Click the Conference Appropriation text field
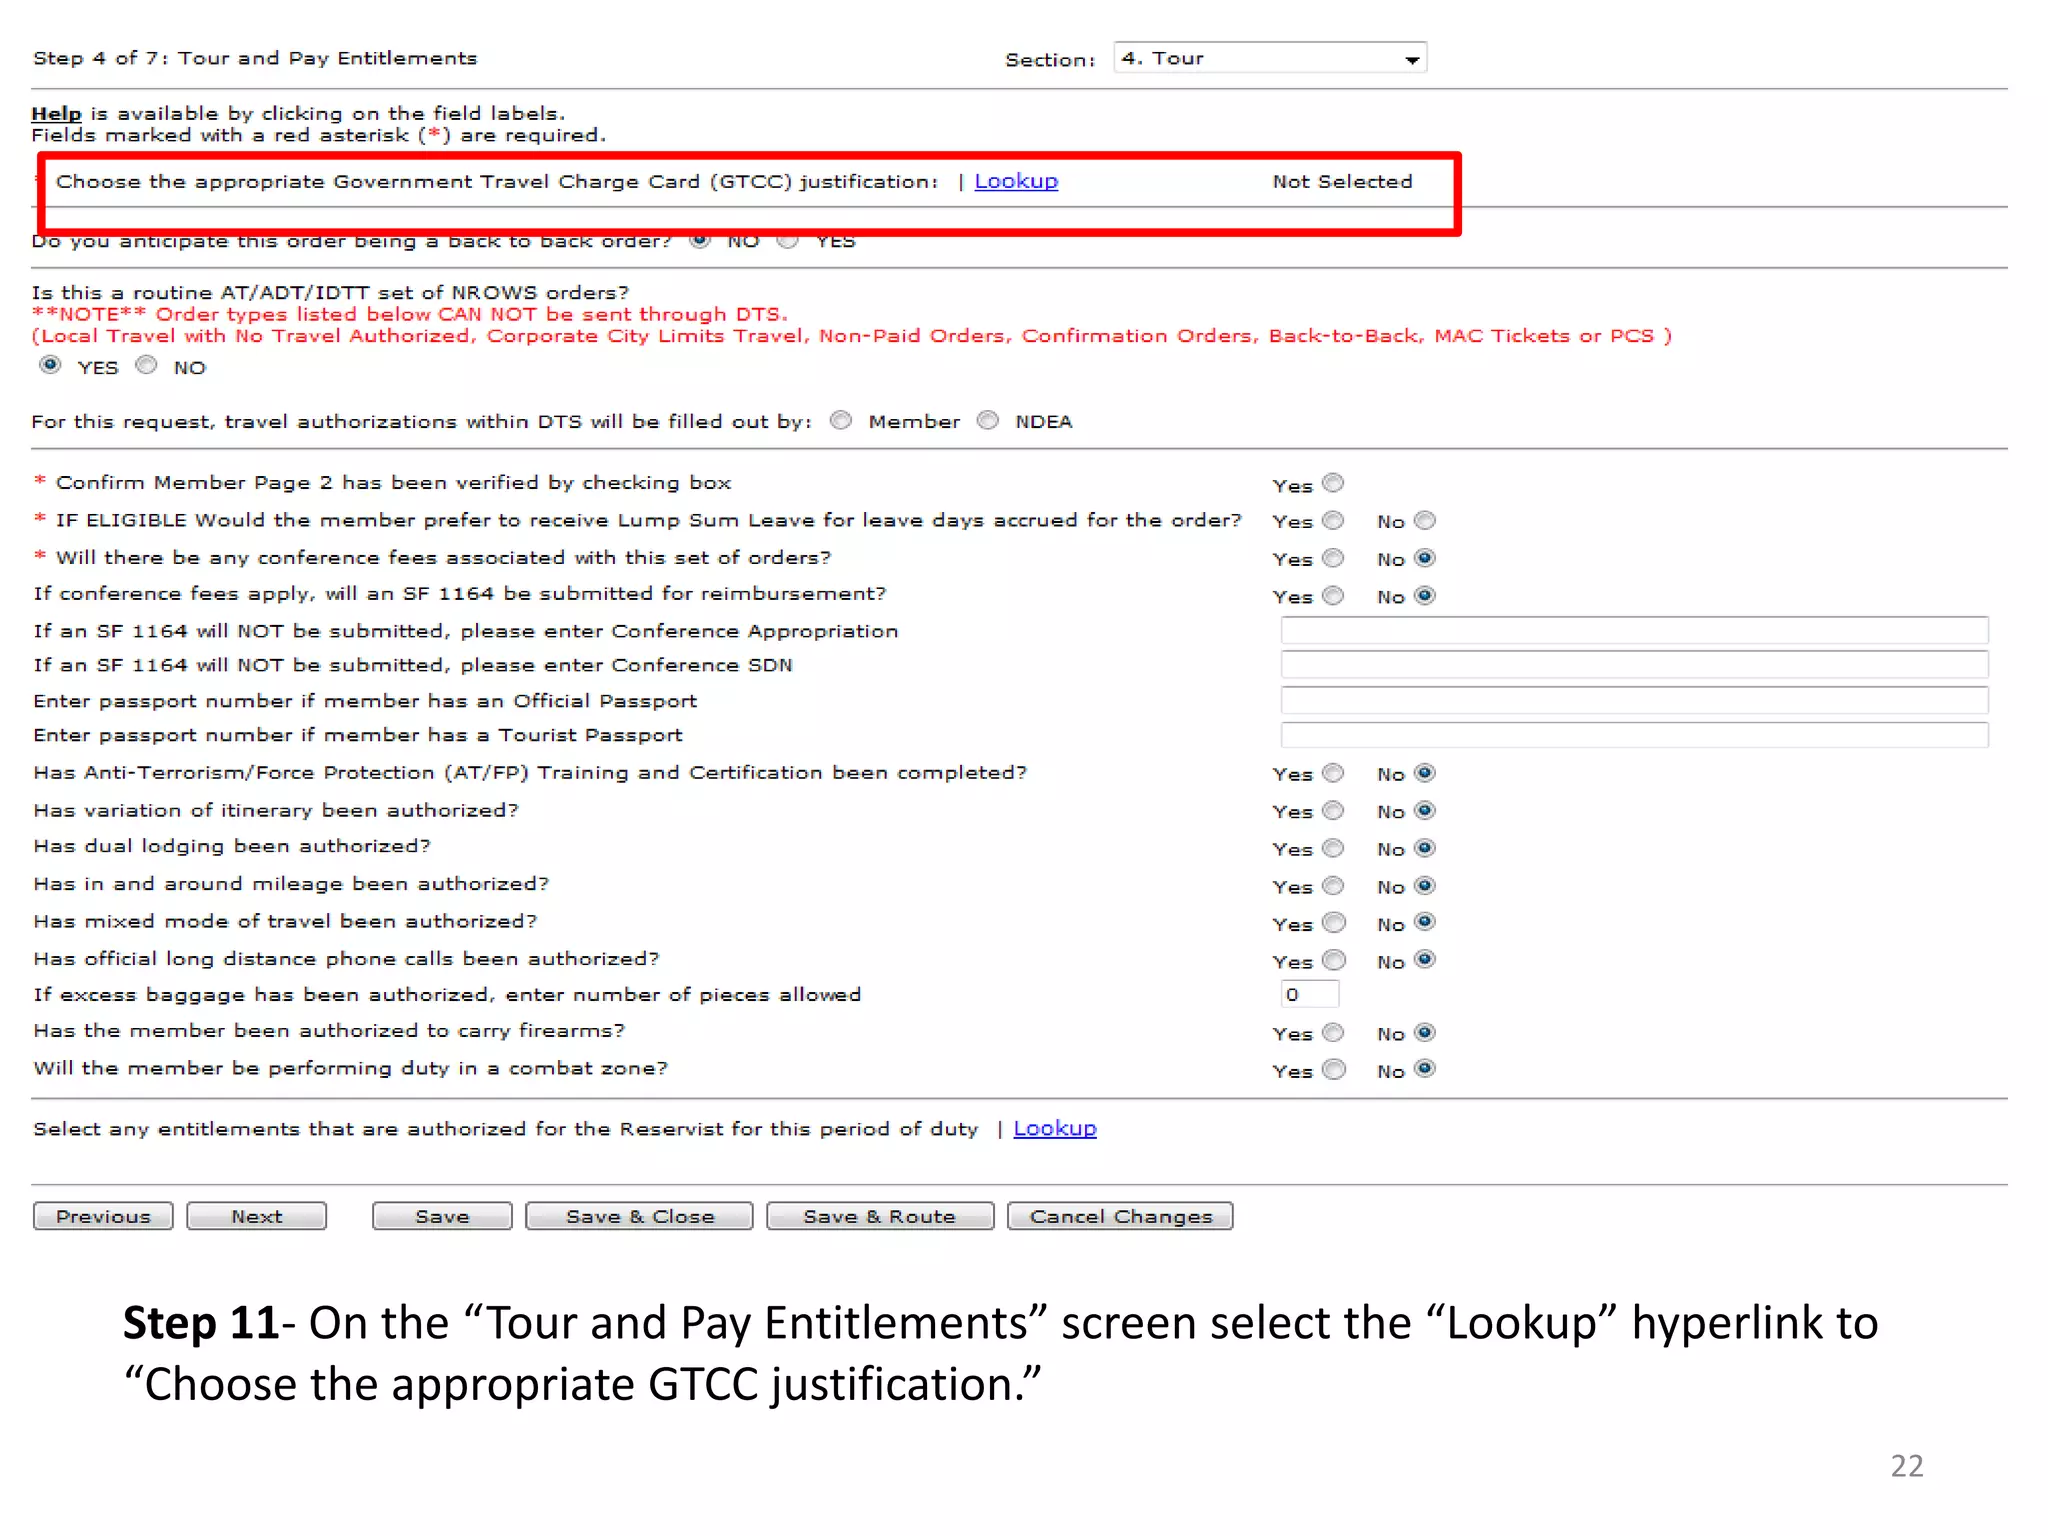Viewport: 2048px width, 1536px height. [1633, 630]
